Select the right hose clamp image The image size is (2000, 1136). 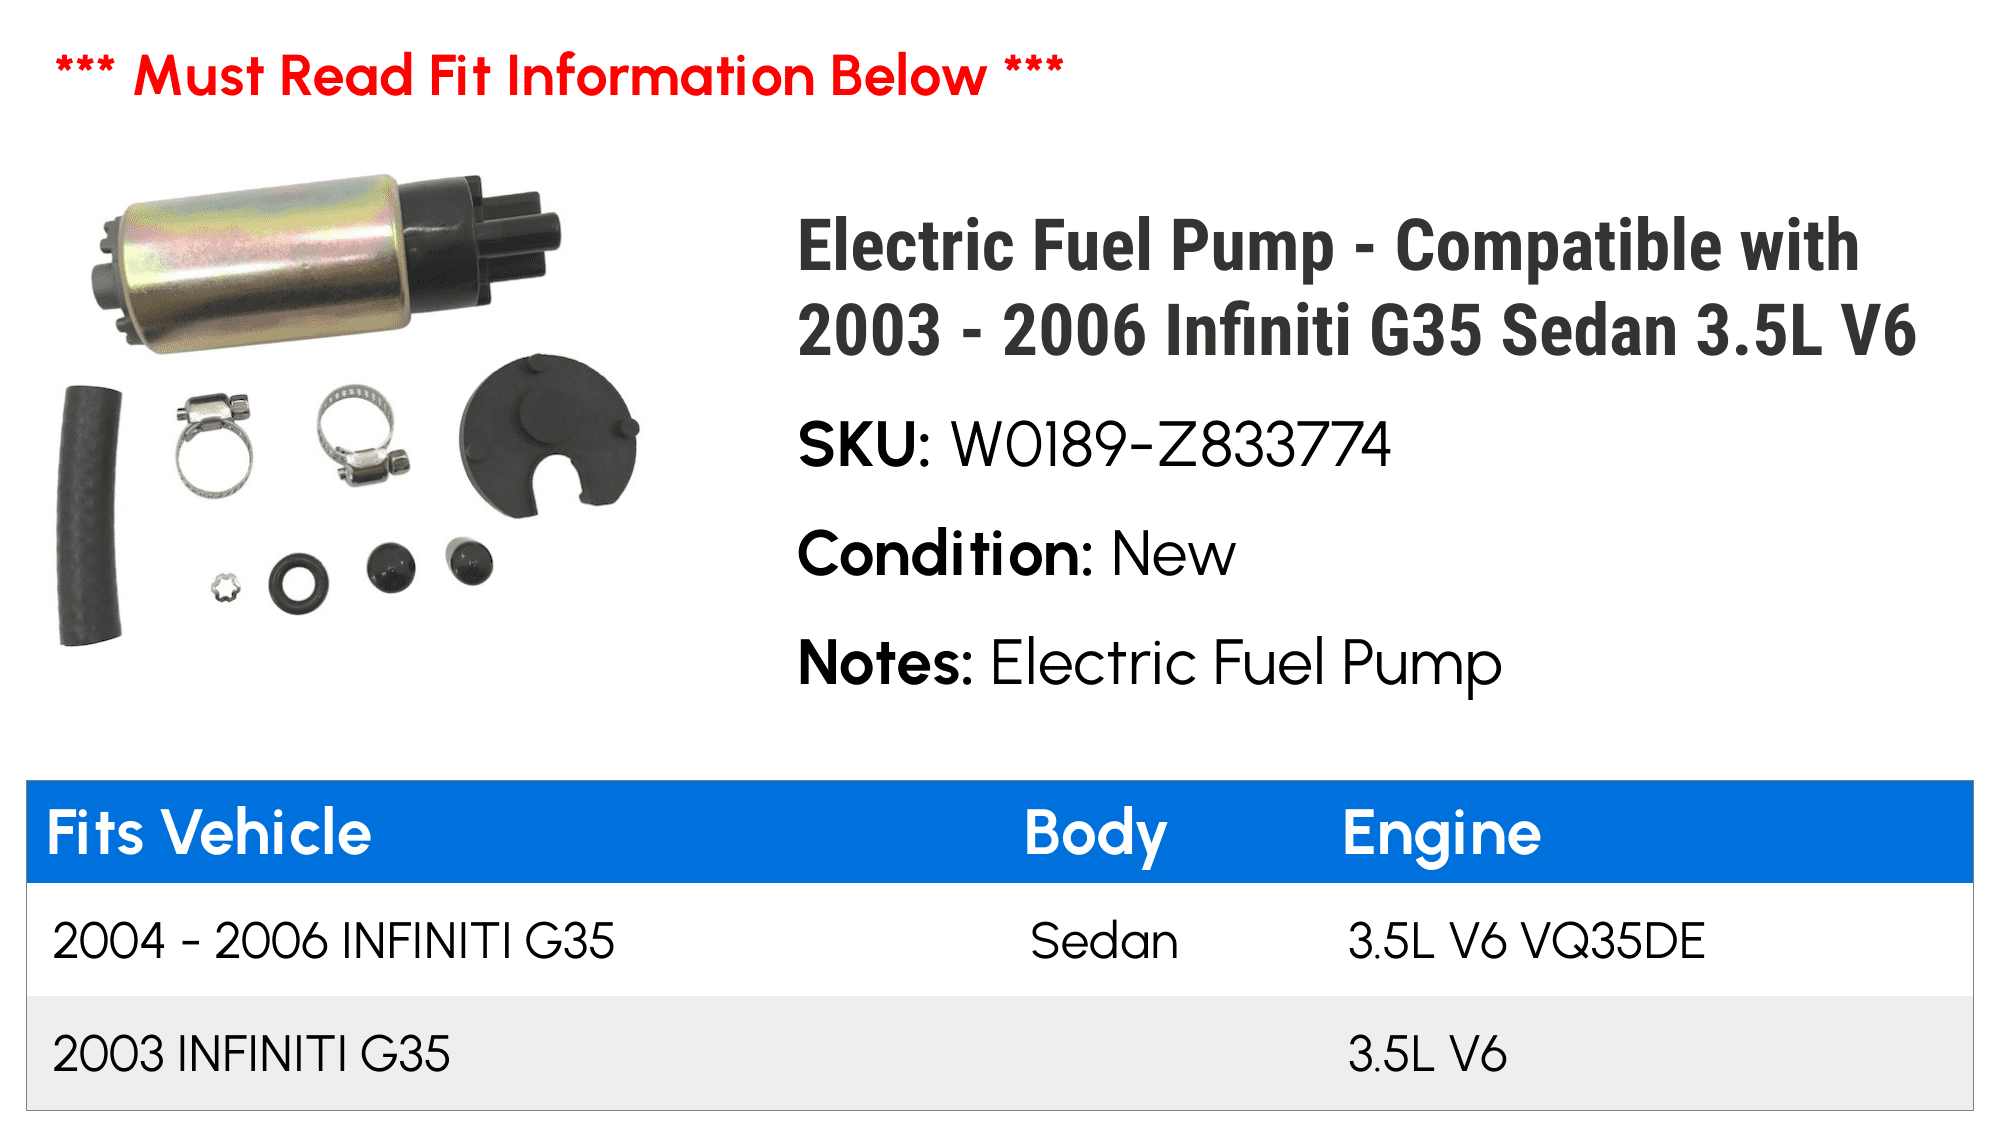[360, 435]
